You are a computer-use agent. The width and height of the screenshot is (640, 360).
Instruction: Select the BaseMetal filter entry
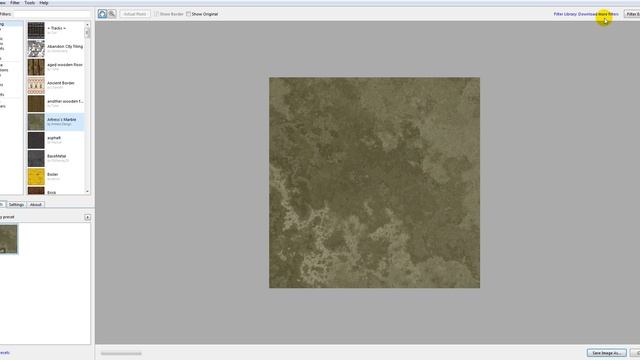tap(56, 158)
